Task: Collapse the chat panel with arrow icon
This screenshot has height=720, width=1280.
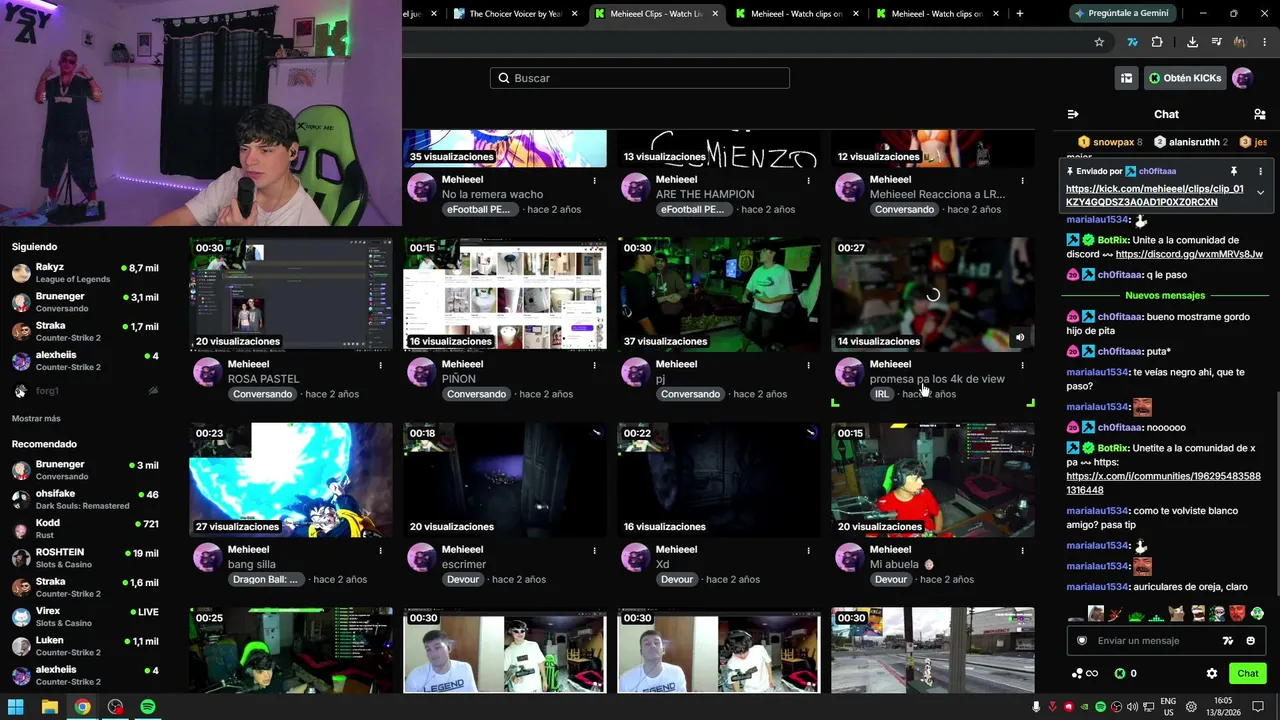Action: (1073, 114)
